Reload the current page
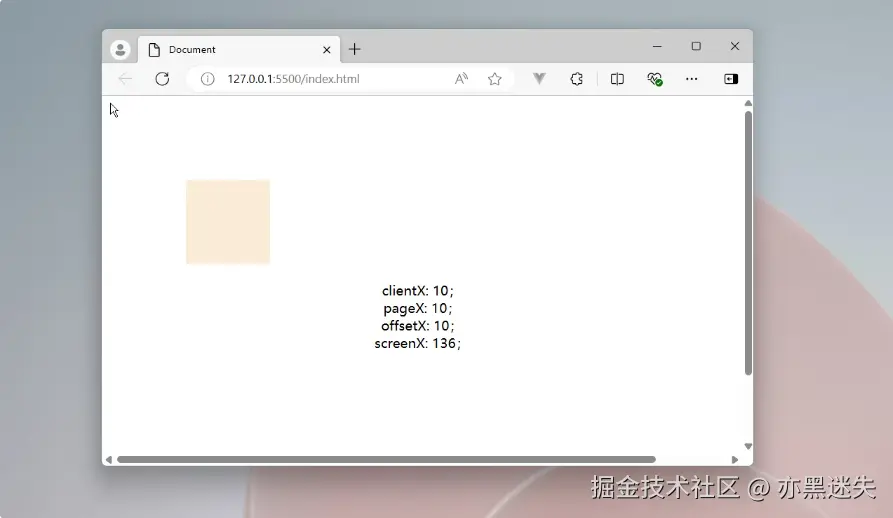The image size is (893, 518). click(162, 79)
